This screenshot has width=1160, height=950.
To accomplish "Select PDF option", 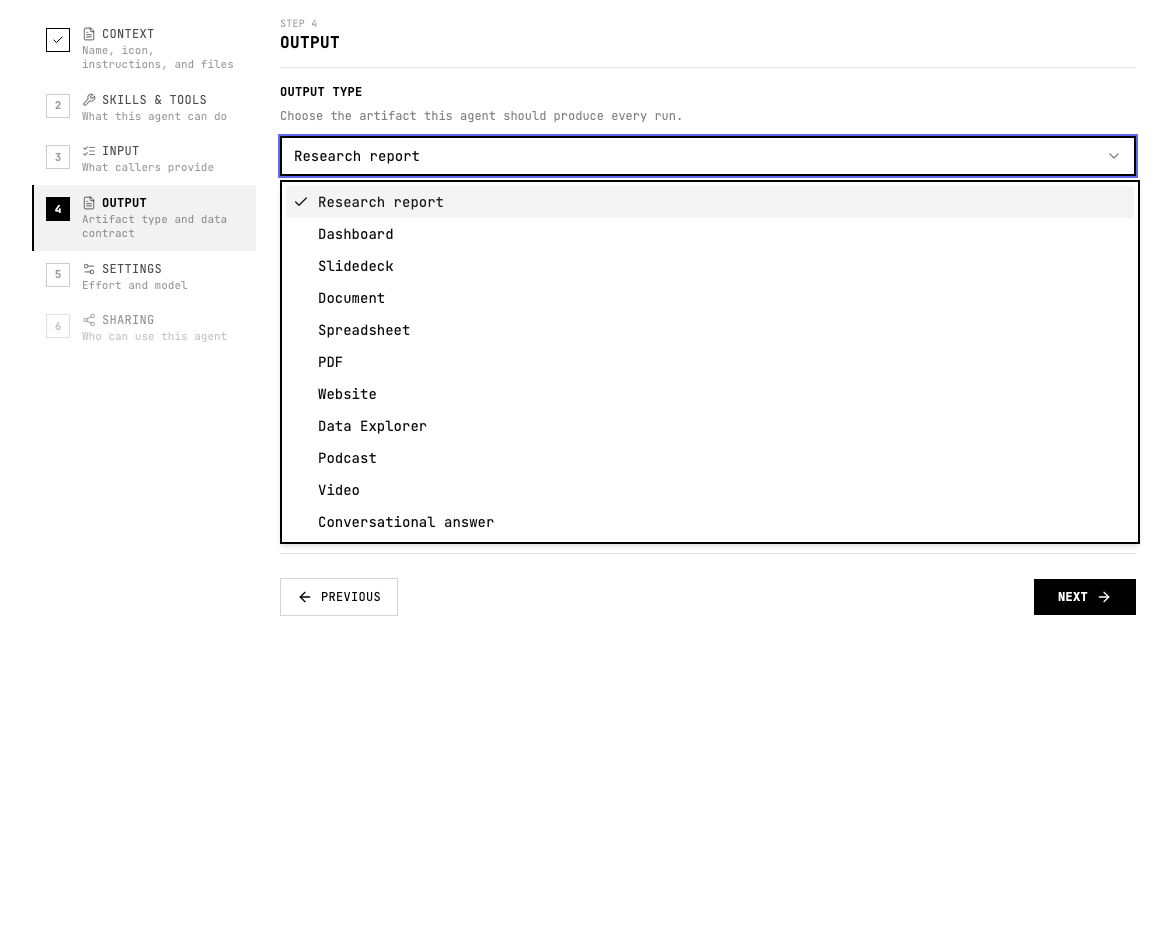I will (709, 363).
